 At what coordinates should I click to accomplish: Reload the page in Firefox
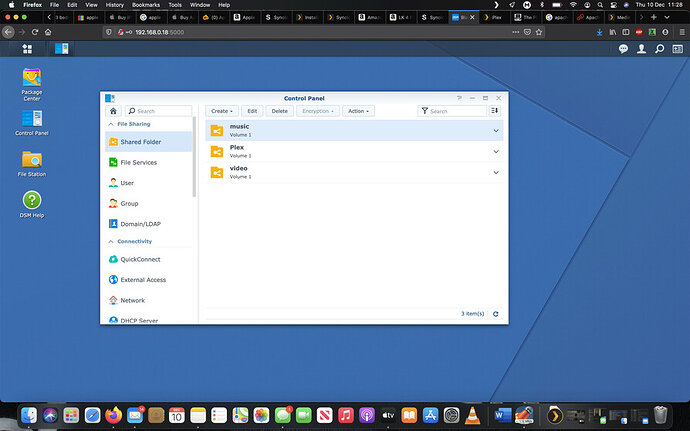[x=35, y=32]
